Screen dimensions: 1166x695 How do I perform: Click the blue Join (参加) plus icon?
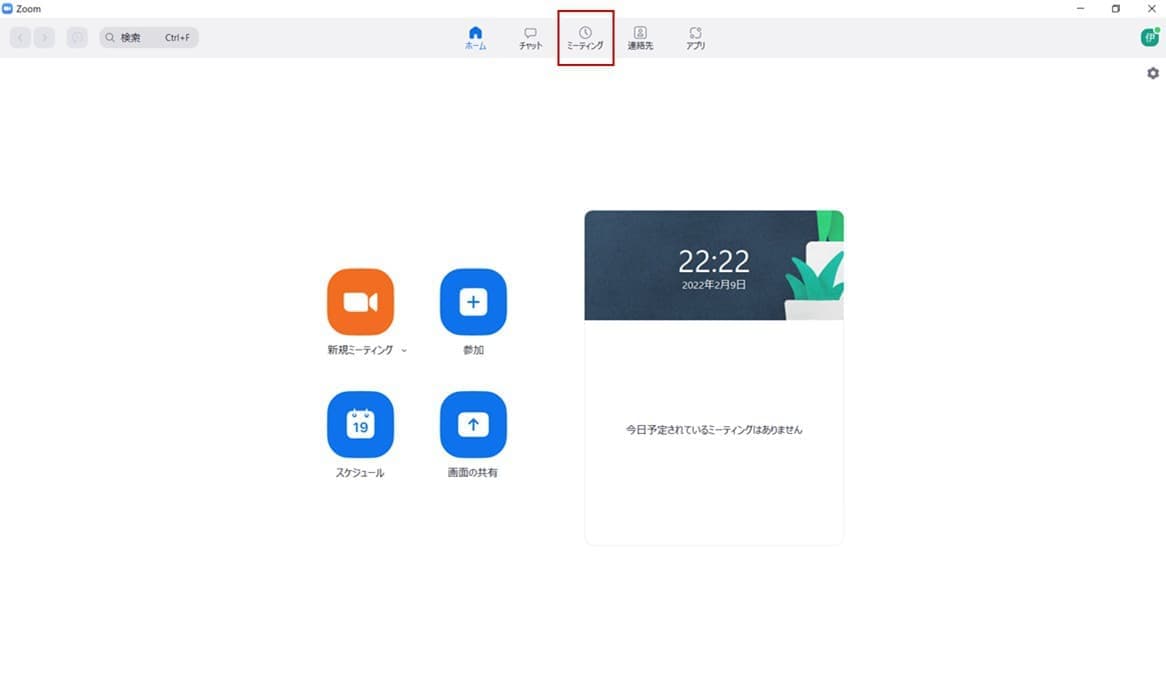click(473, 302)
